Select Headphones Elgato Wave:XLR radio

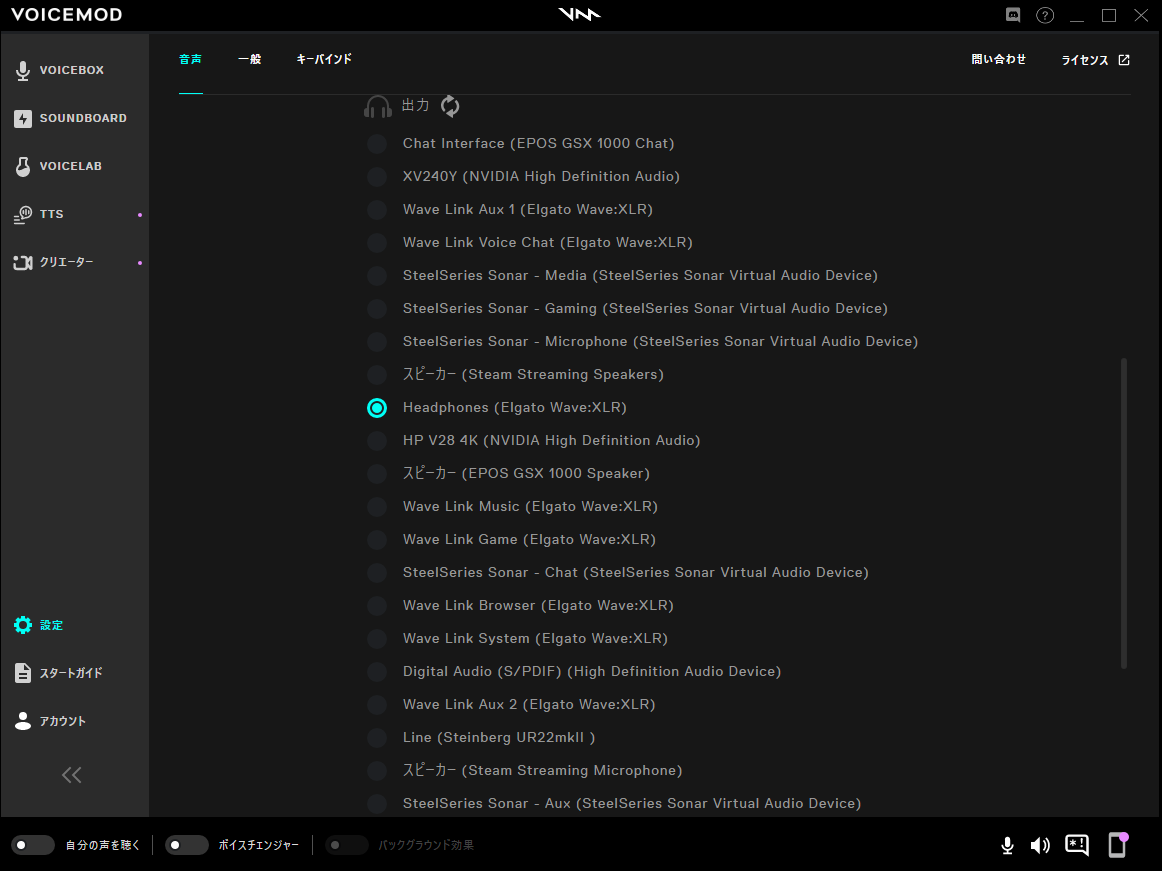click(x=377, y=408)
